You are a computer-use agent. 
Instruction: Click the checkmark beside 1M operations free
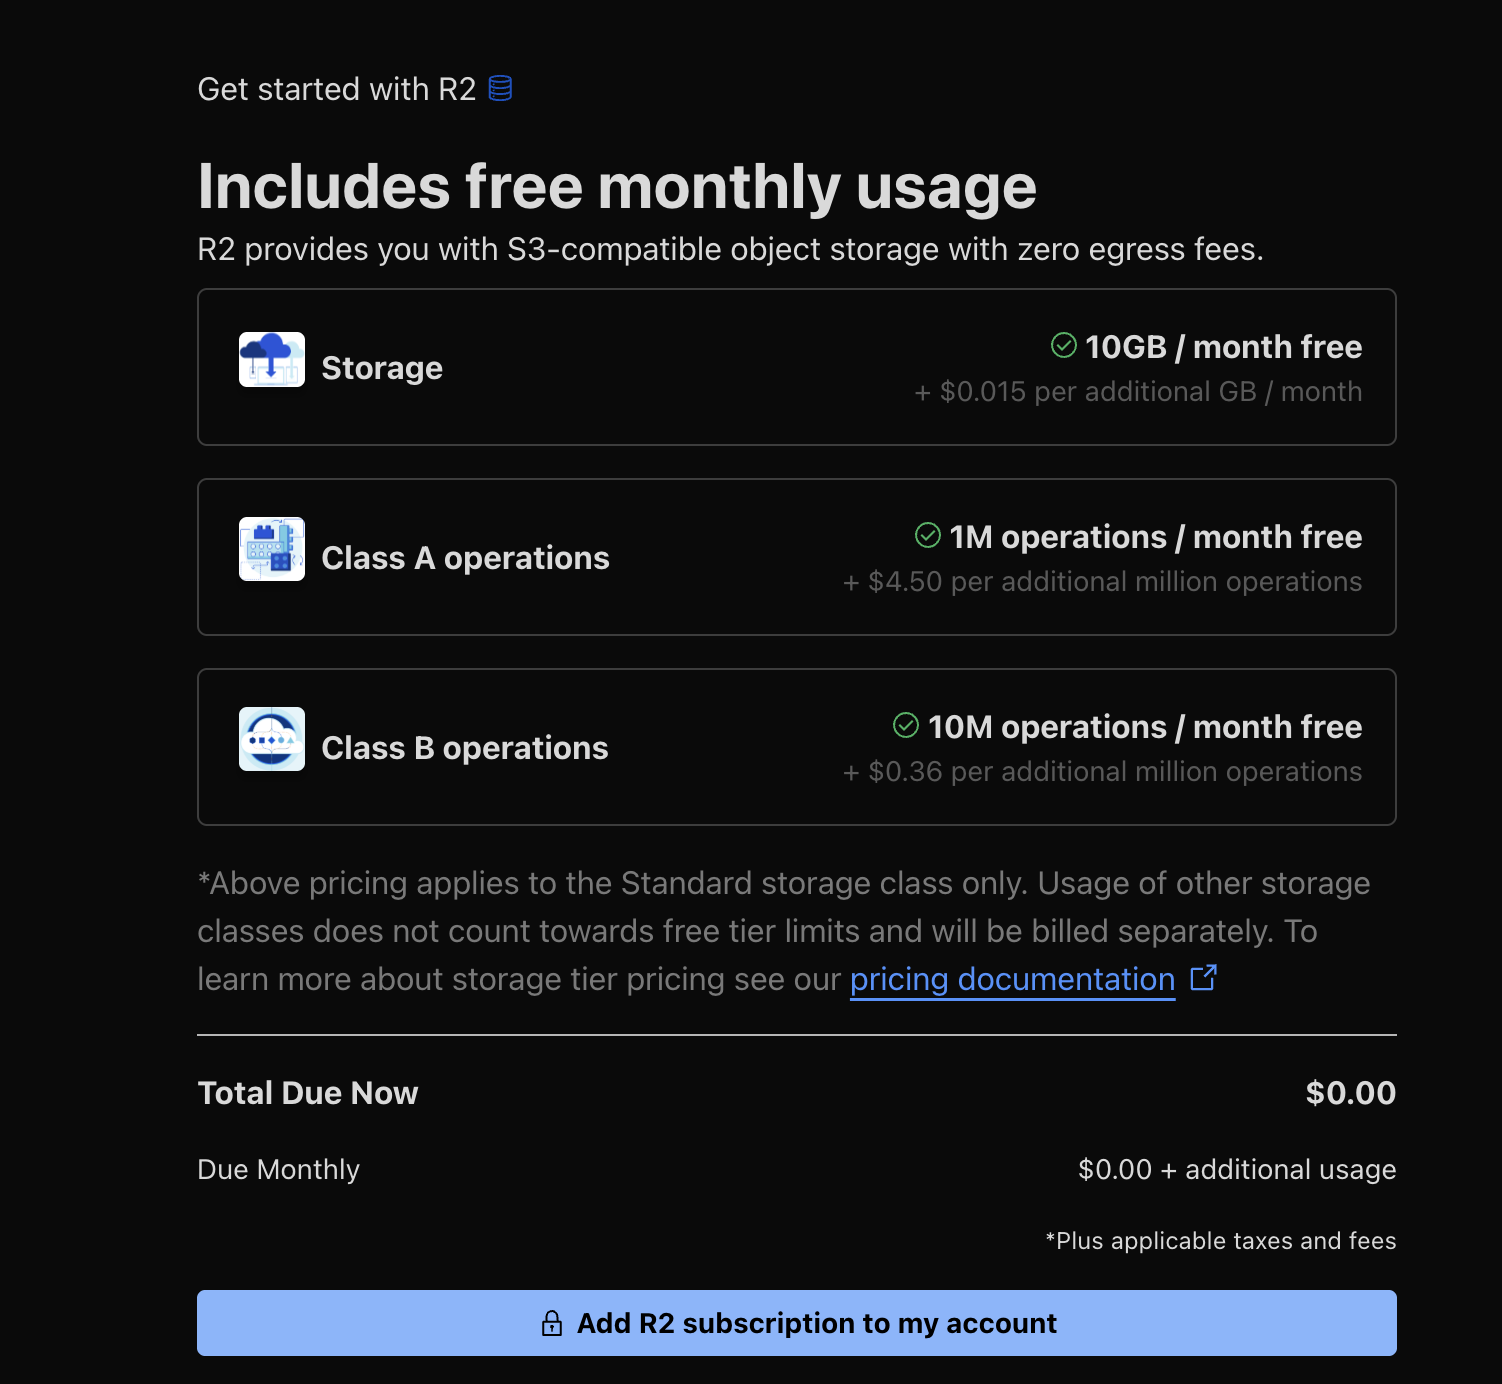[x=928, y=535]
